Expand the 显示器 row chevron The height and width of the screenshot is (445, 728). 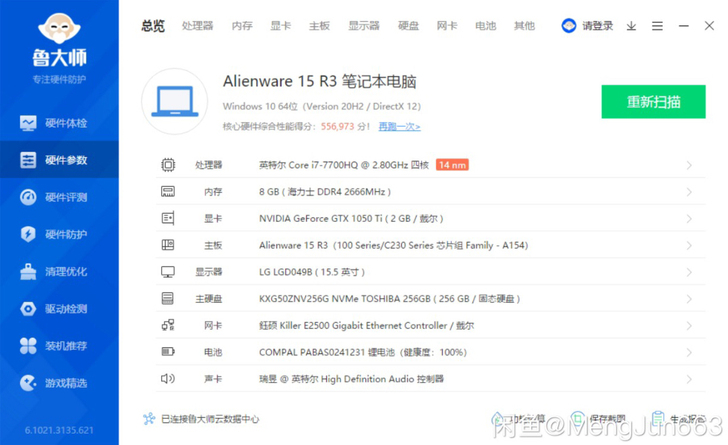pyautogui.click(x=689, y=272)
